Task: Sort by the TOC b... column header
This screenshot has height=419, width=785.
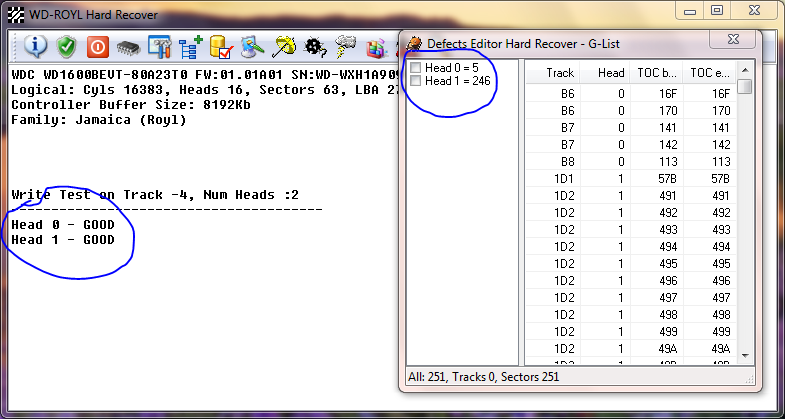Action: point(656,73)
